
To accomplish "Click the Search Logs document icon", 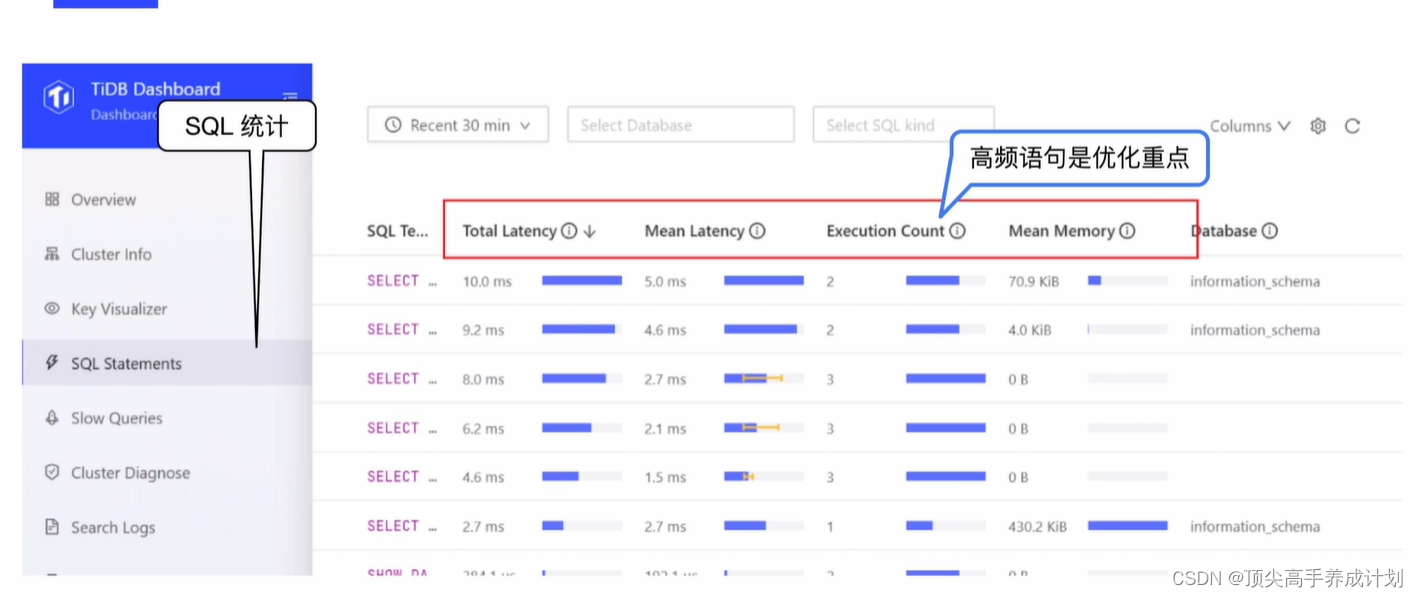I will click(x=53, y=527).
